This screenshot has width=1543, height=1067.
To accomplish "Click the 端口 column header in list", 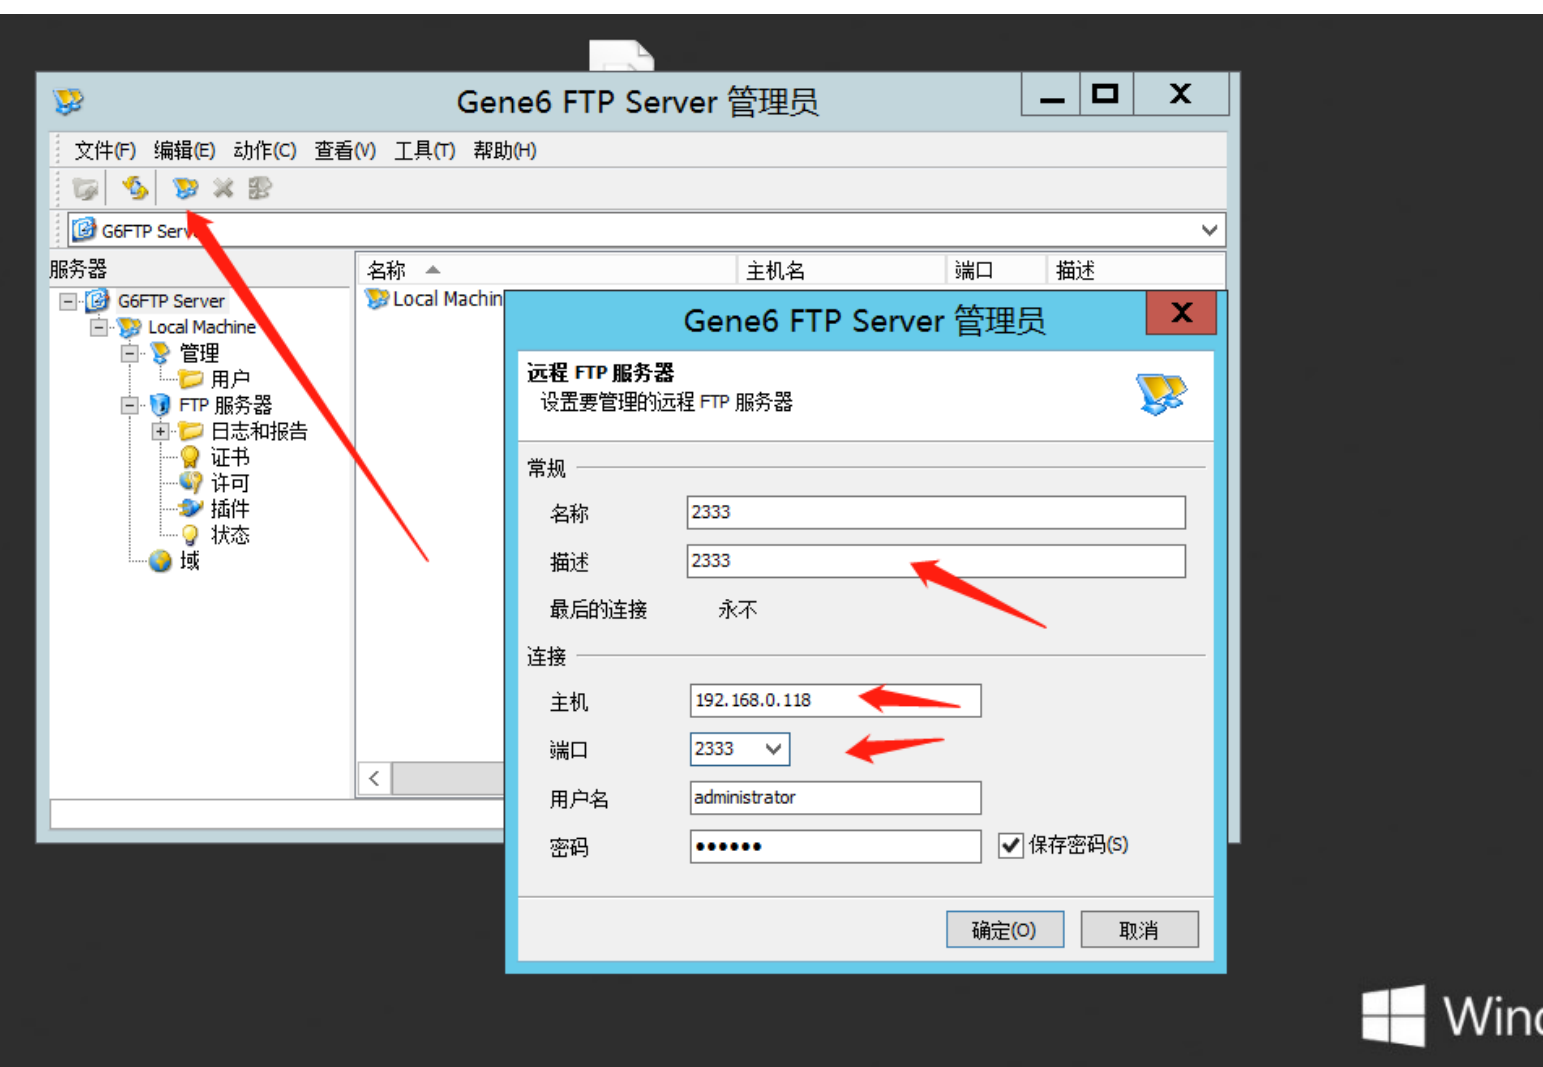I will (996, 270).
